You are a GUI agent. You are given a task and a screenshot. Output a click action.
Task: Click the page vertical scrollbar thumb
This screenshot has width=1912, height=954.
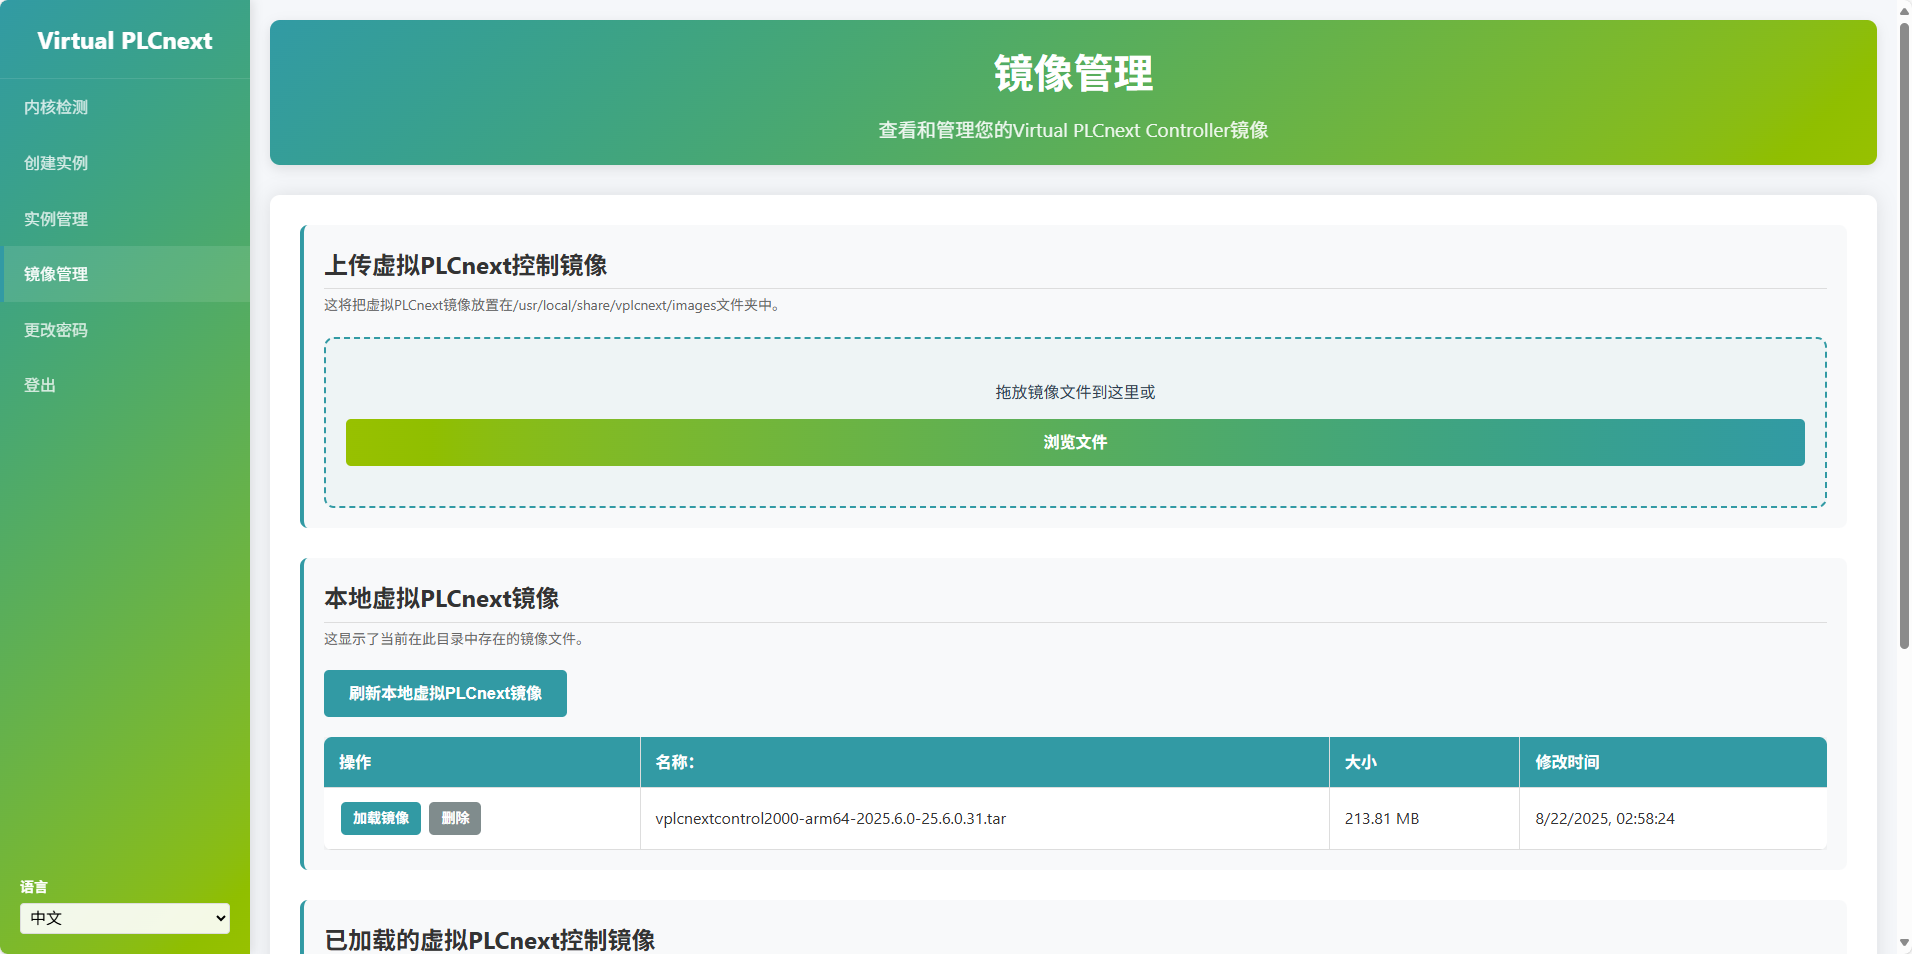point(1904,335)
